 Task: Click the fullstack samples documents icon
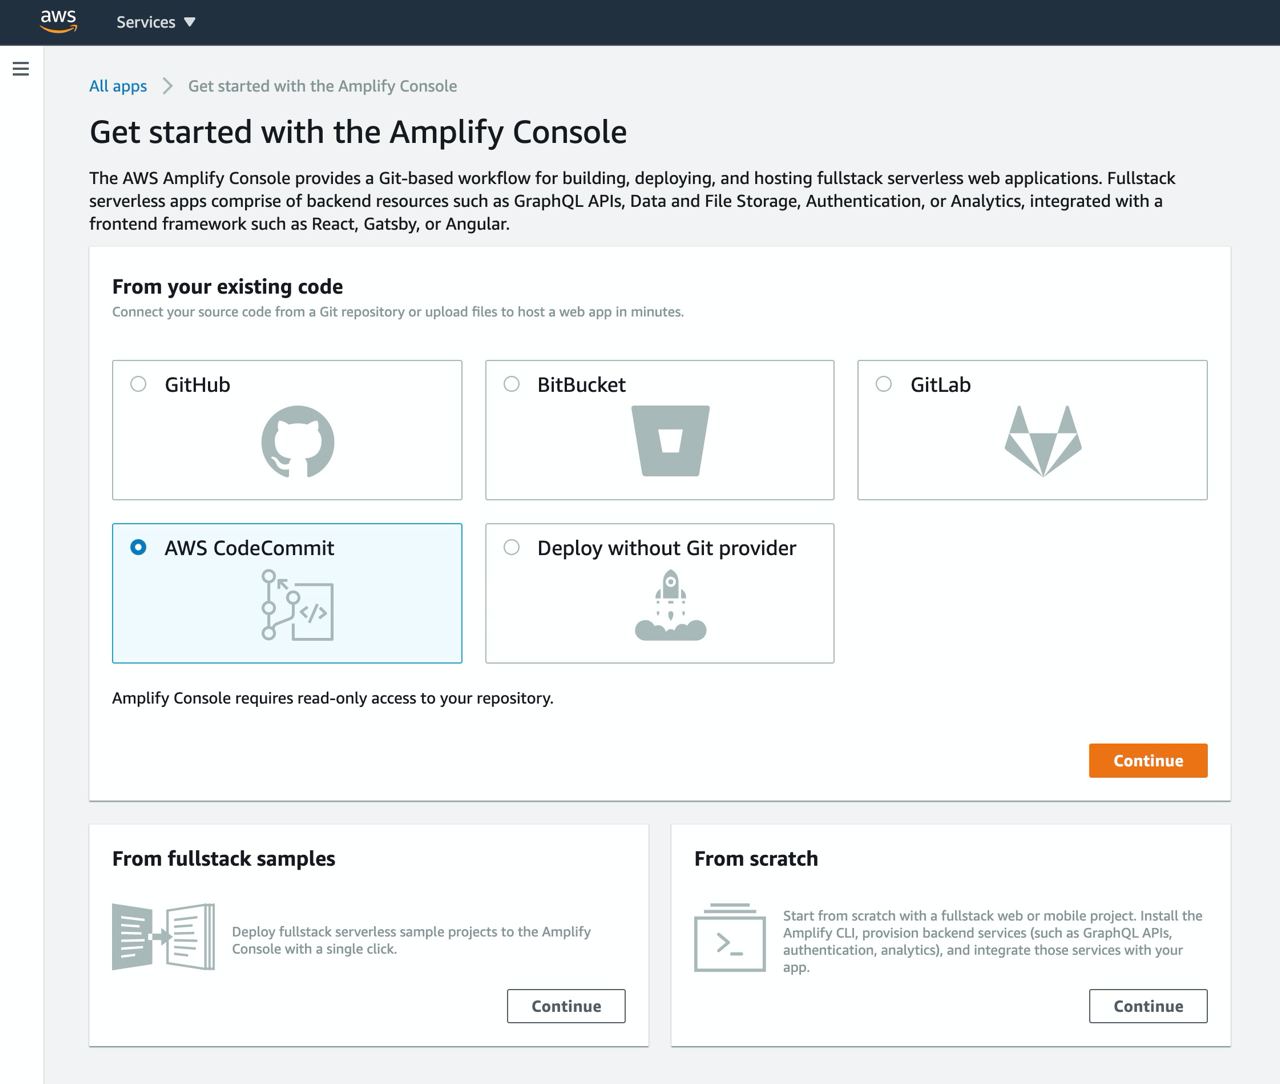click(x=163, y=937)
